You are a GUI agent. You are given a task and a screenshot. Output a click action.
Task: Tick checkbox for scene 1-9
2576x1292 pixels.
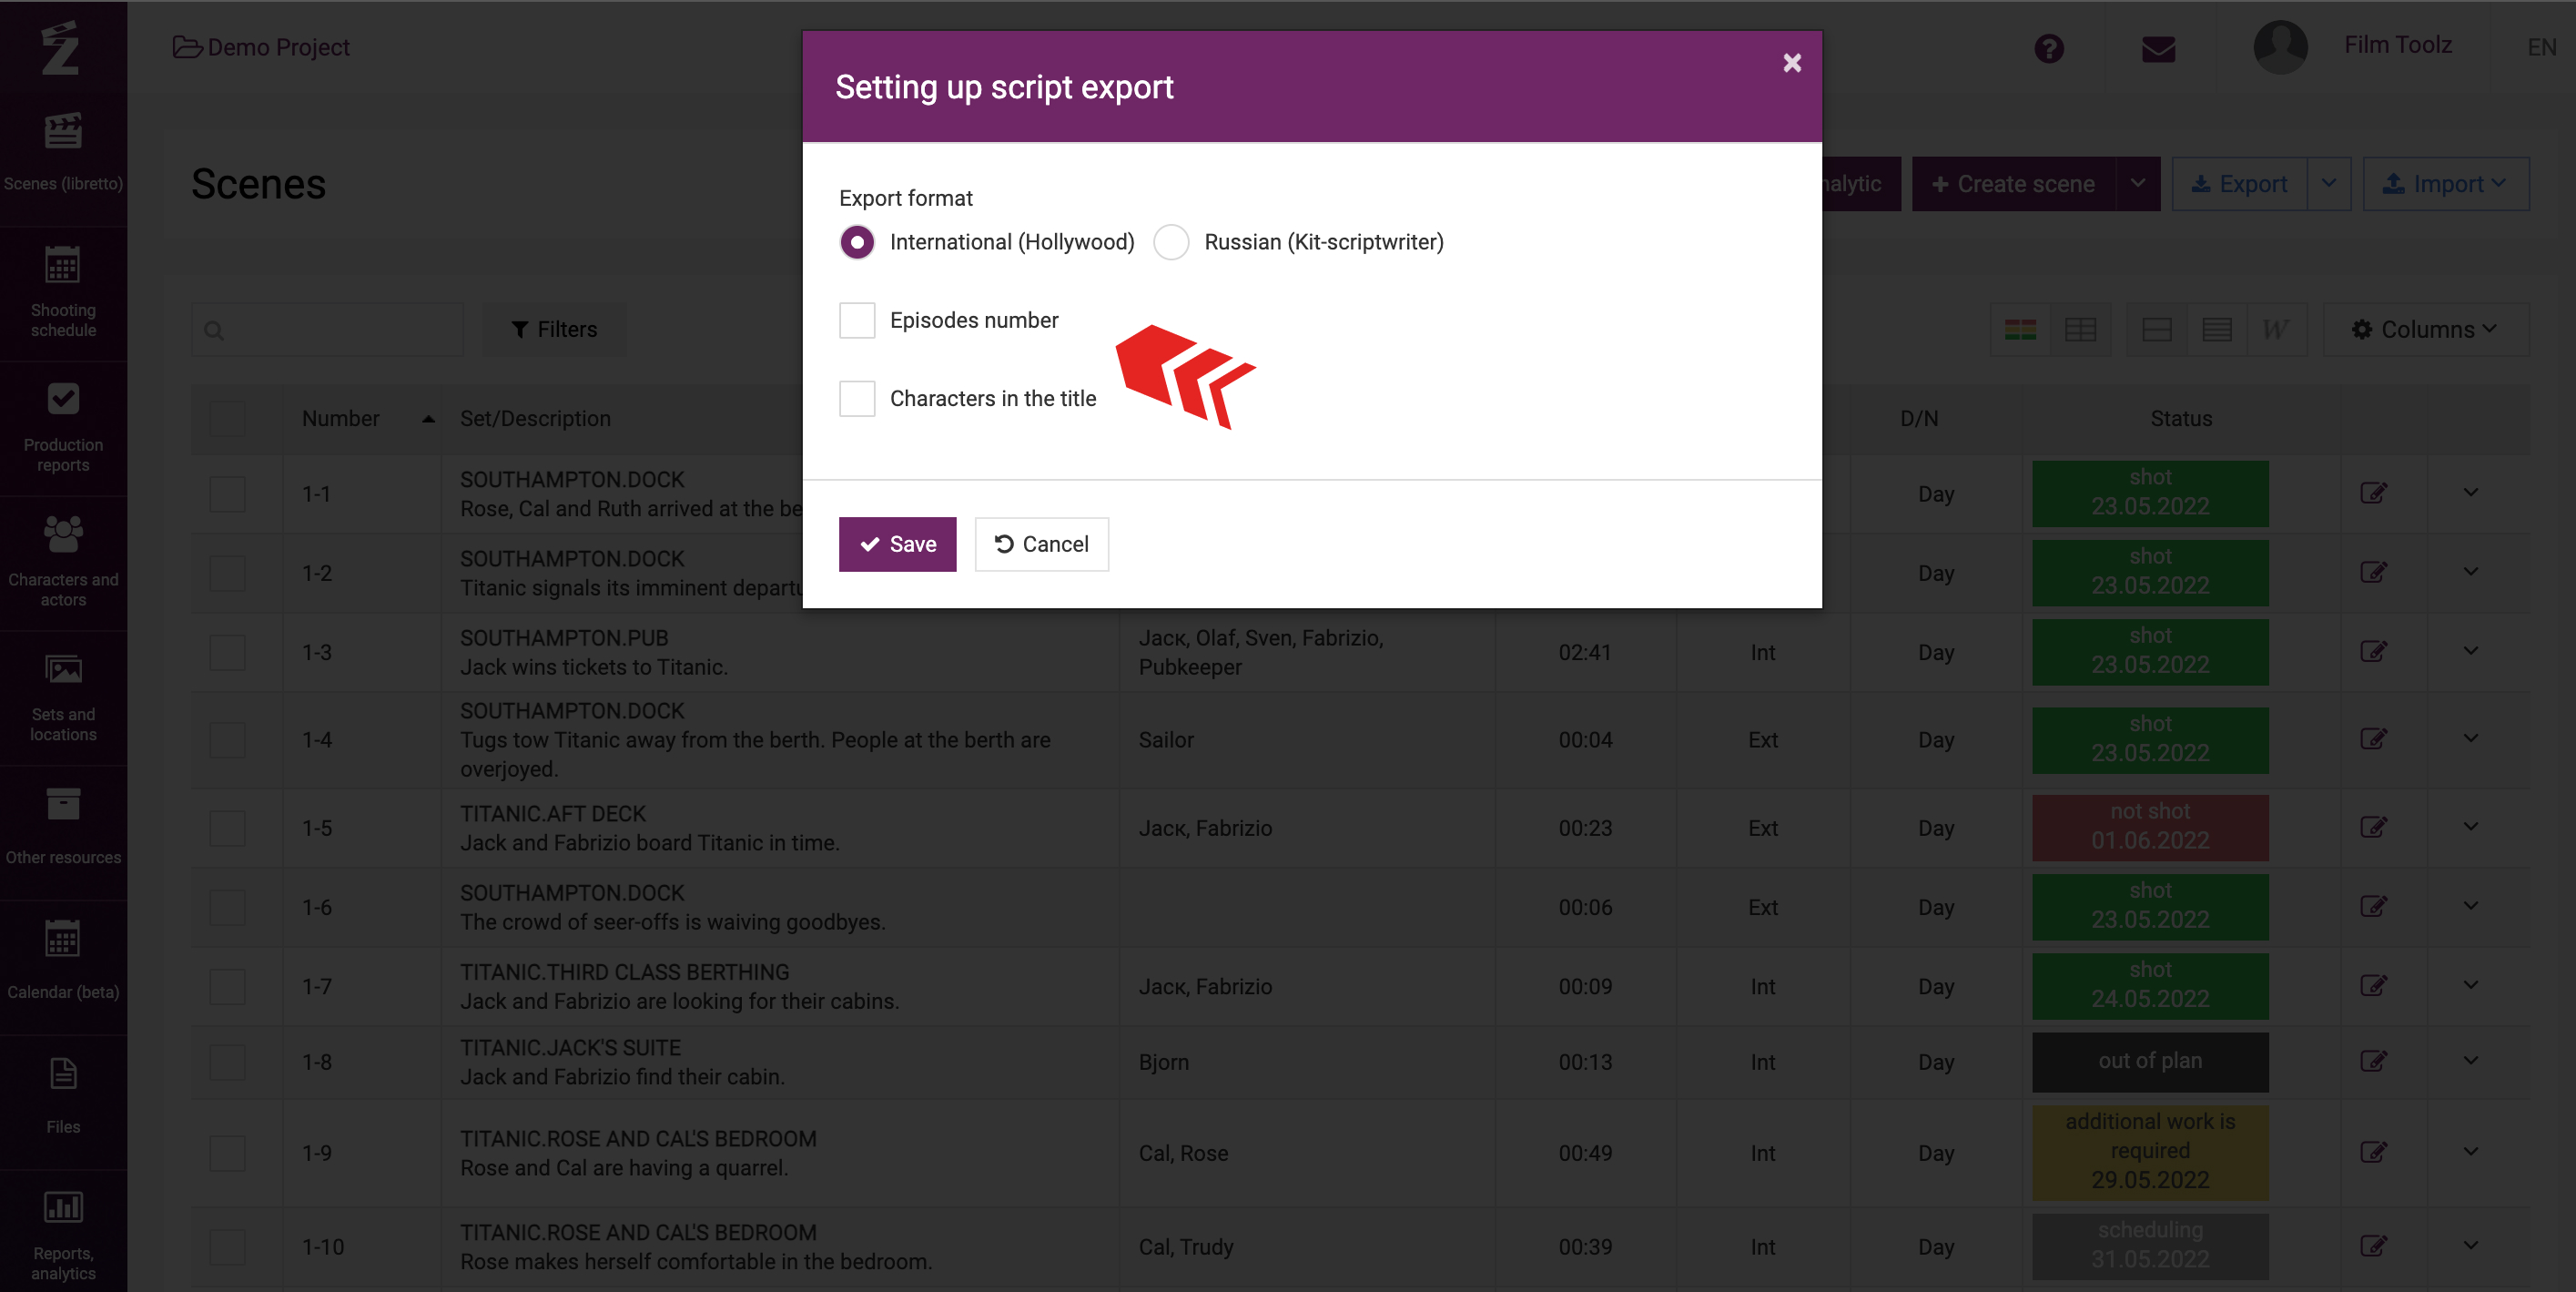pyautogui.click(x=227, y=1153)
